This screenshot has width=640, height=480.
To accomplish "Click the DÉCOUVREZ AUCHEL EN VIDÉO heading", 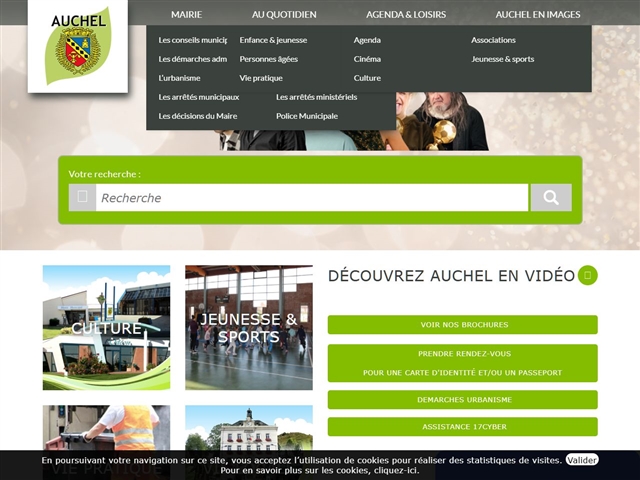I will [x=451, y=276].
